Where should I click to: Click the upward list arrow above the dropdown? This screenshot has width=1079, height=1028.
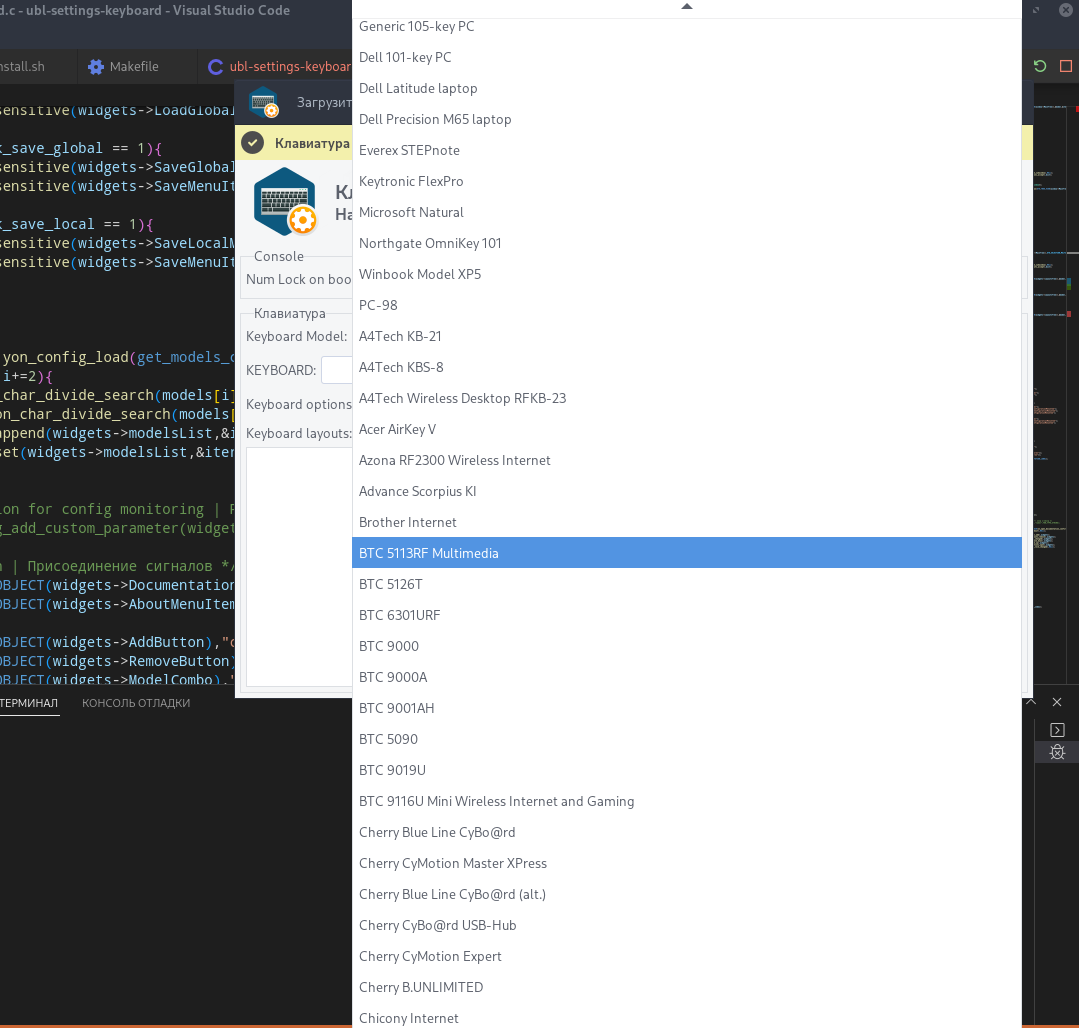coord(686,7)
